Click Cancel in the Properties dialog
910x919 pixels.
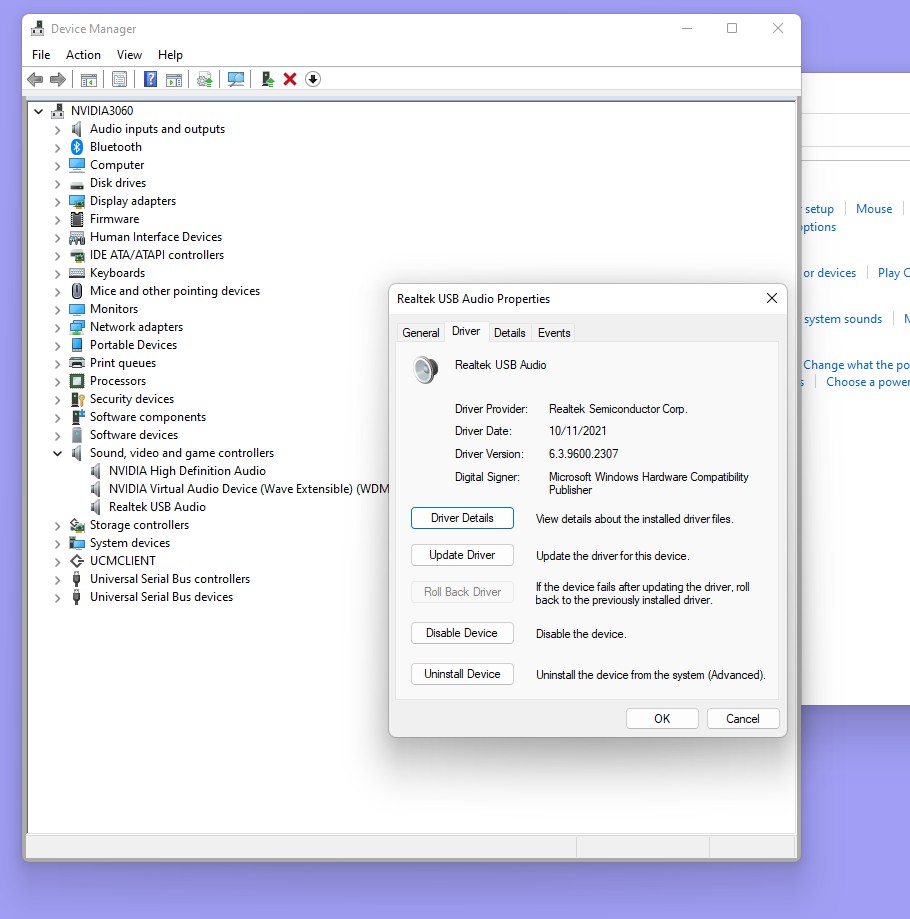(743, 719)
